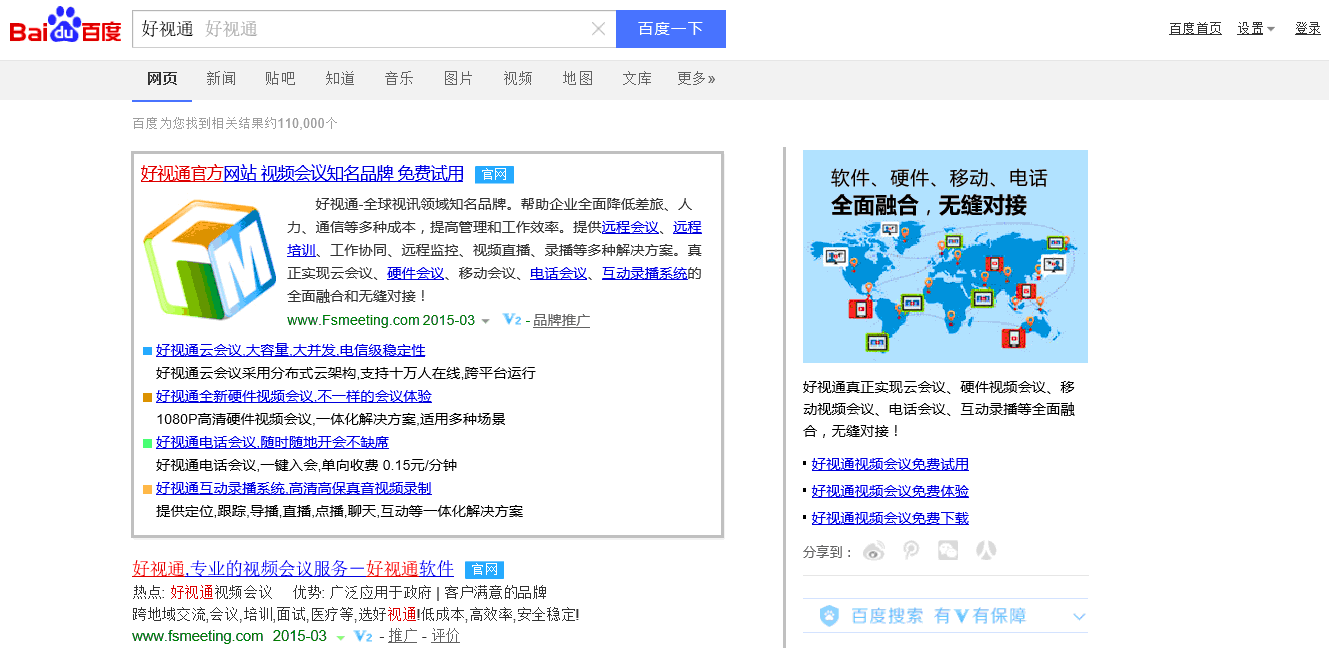Image resolution: width=1329 pixels, height=648 pixels.
Task: Click the second share icon with P symbol
Action: tap(911, 551)
